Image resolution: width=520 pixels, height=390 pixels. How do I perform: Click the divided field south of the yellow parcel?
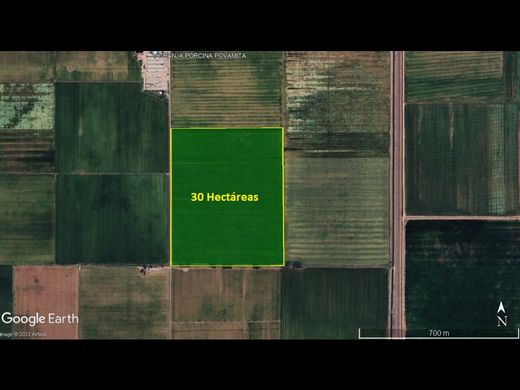(226, 304)
